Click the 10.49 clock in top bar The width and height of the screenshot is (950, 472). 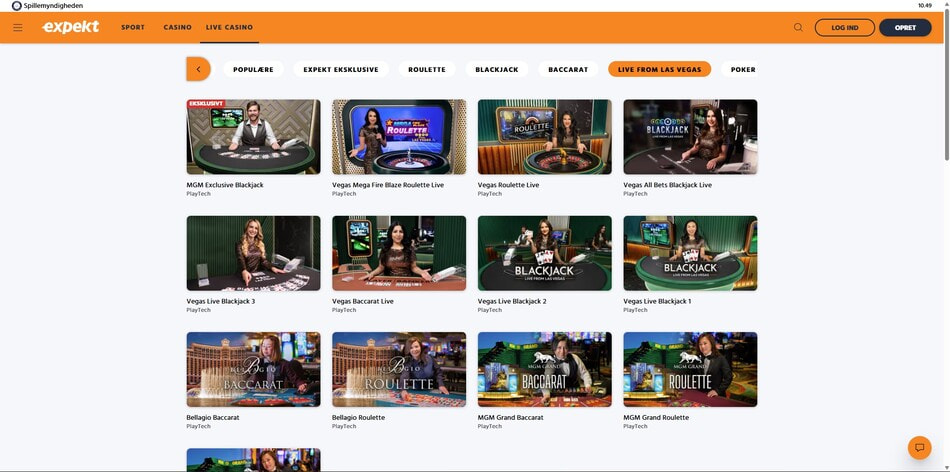click(x=925, y=5)
